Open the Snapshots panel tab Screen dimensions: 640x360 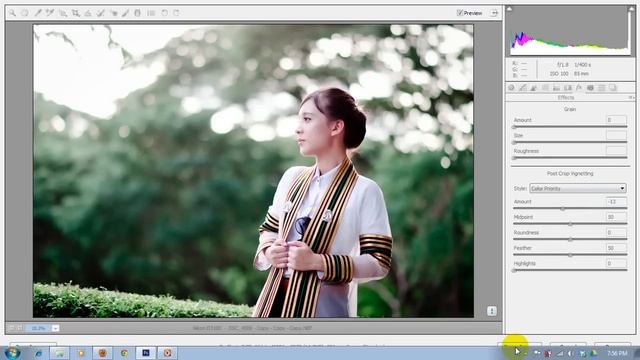point(613,88)
